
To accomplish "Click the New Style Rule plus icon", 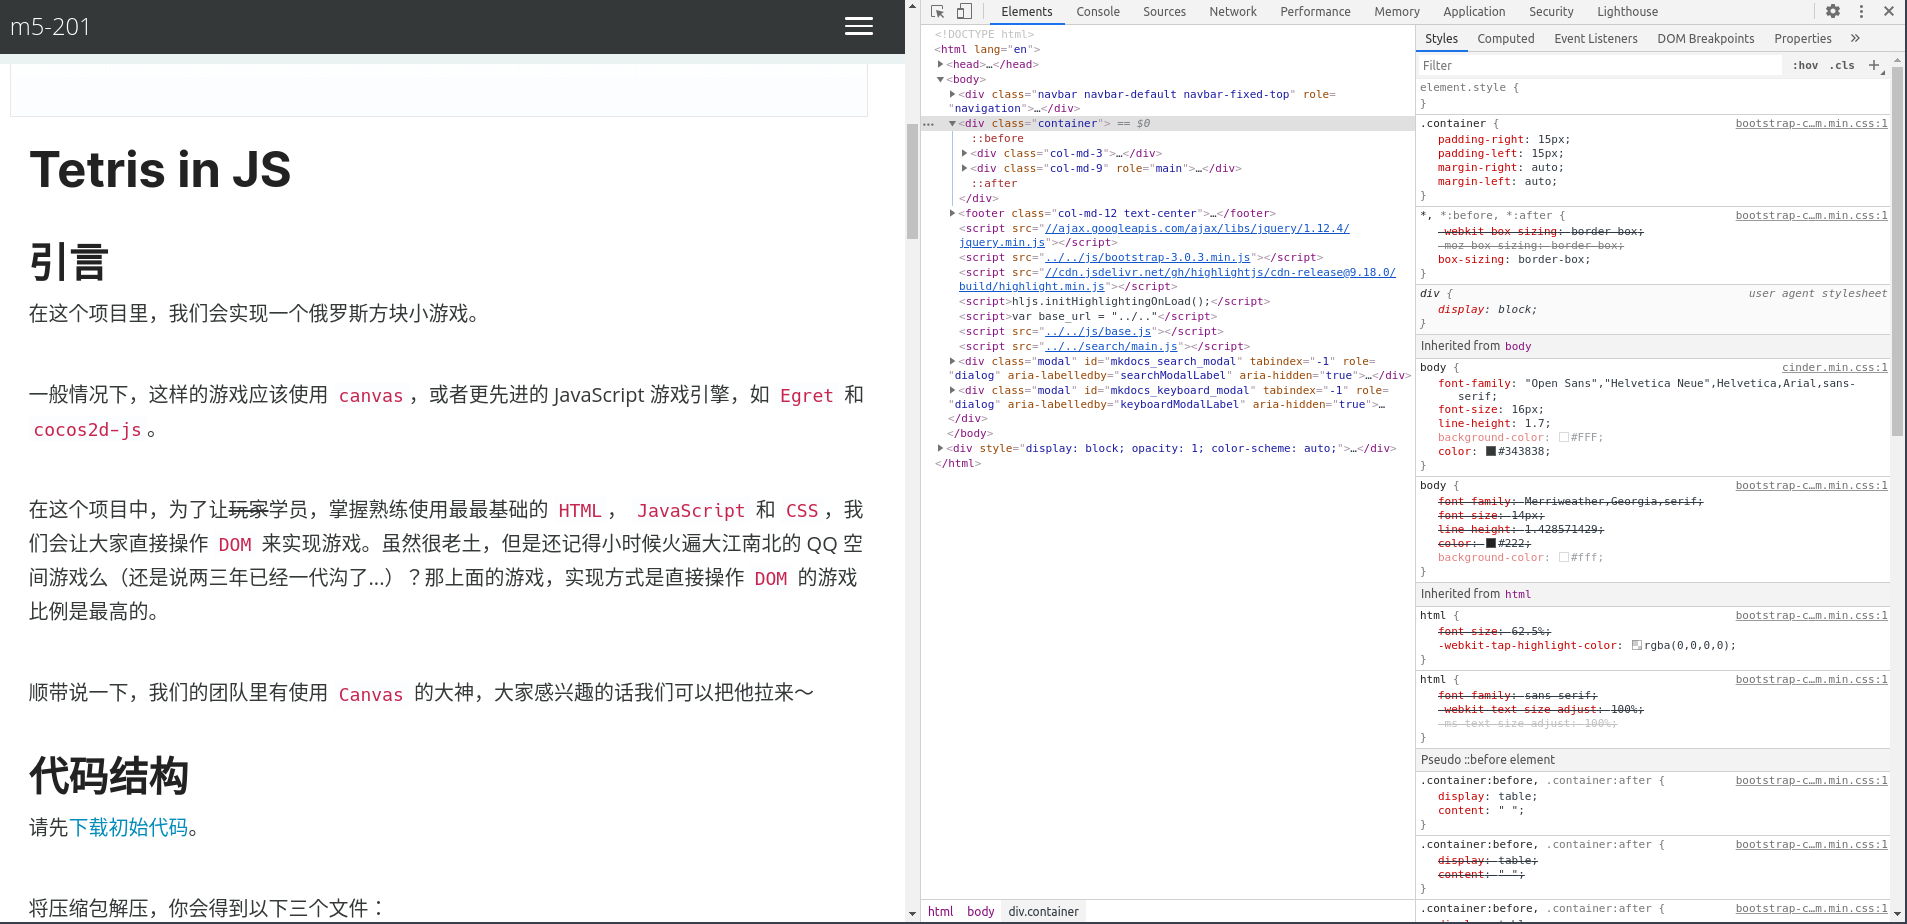I will coord(1874,66).
